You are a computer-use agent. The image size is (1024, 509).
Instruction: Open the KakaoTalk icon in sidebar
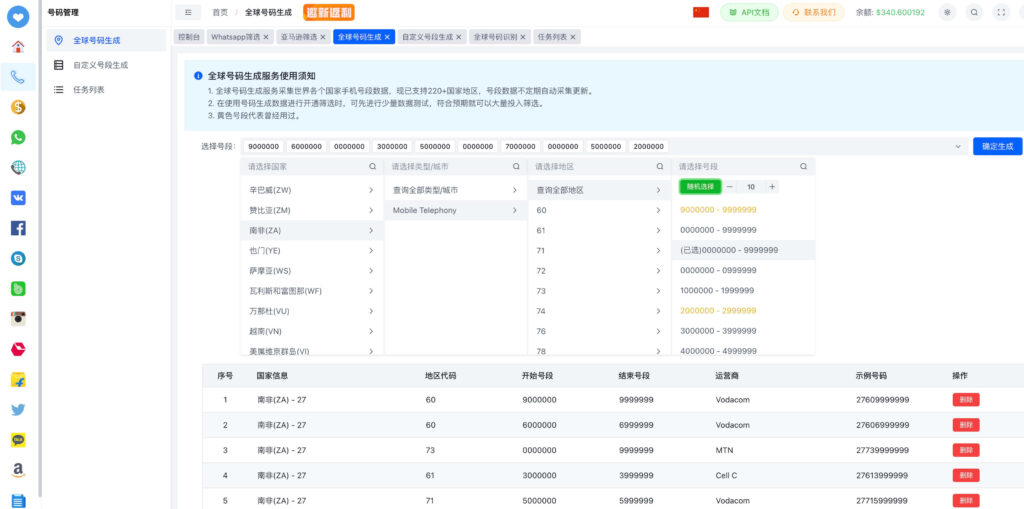[18, 440]
